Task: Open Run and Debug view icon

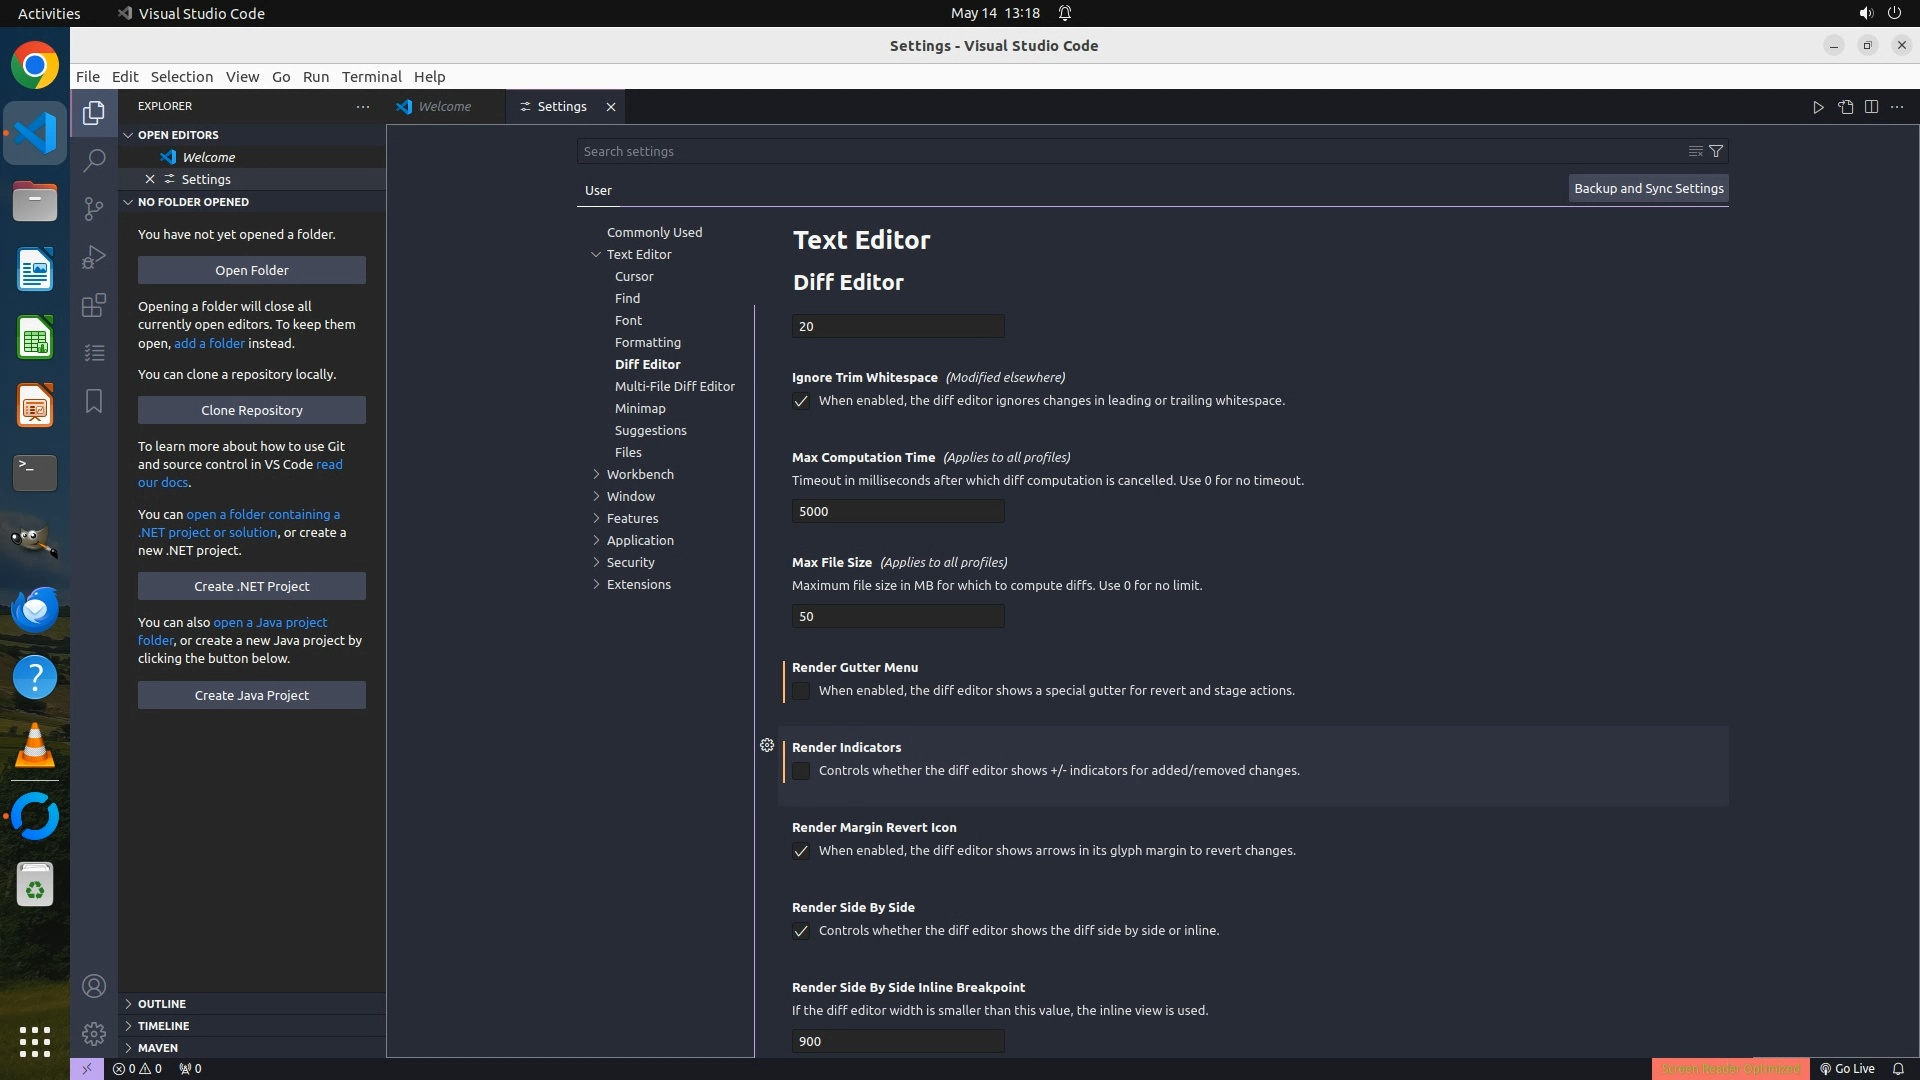Action: coord(94,257)
